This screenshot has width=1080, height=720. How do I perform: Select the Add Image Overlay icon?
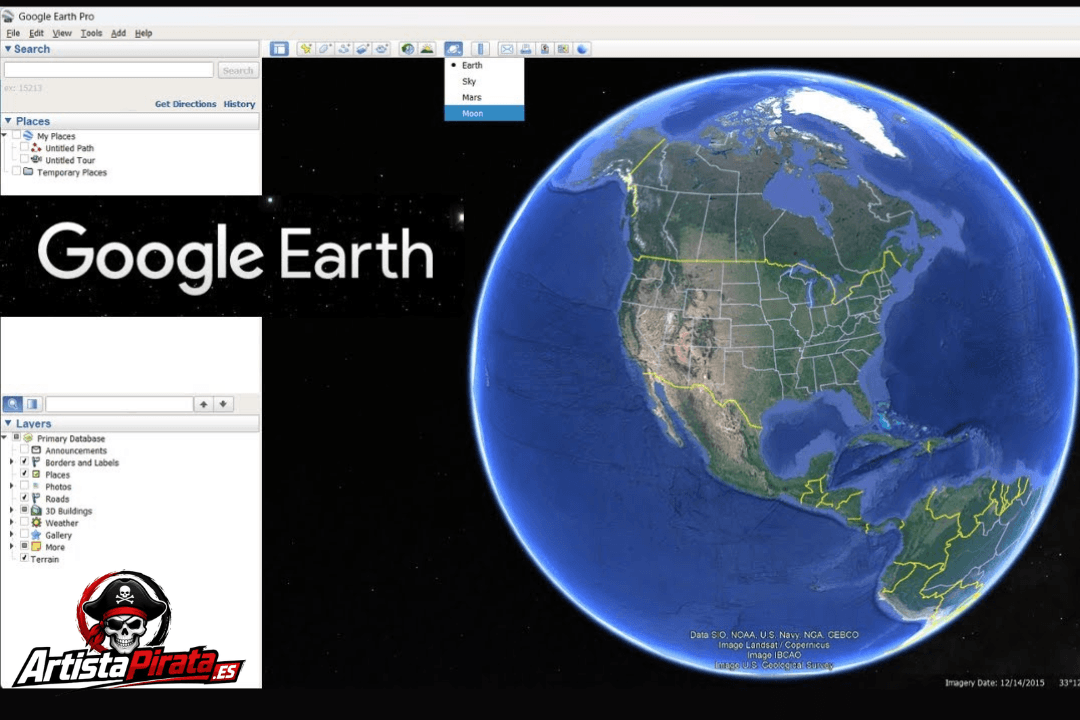click(362, 49)
